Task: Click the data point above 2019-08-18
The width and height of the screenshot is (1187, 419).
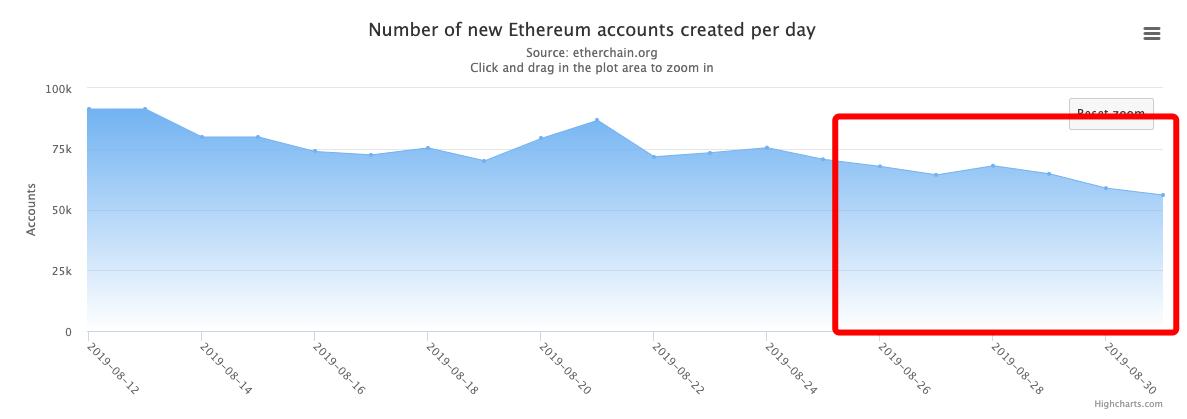Action: pyautogui.click(x=428, y=148)
